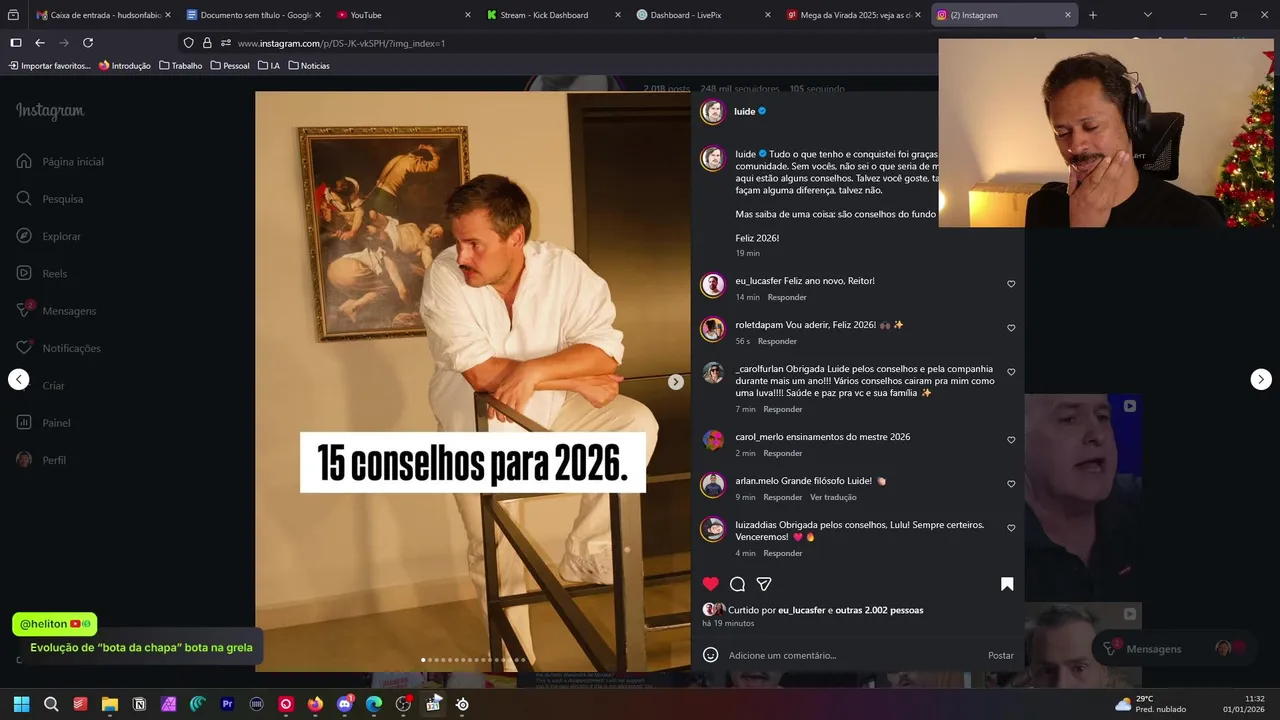Image resolution: width=1280 pixels, height=720 pixels.
Task: Open File Explorer from taskbar
Action: tap(110, 704)
